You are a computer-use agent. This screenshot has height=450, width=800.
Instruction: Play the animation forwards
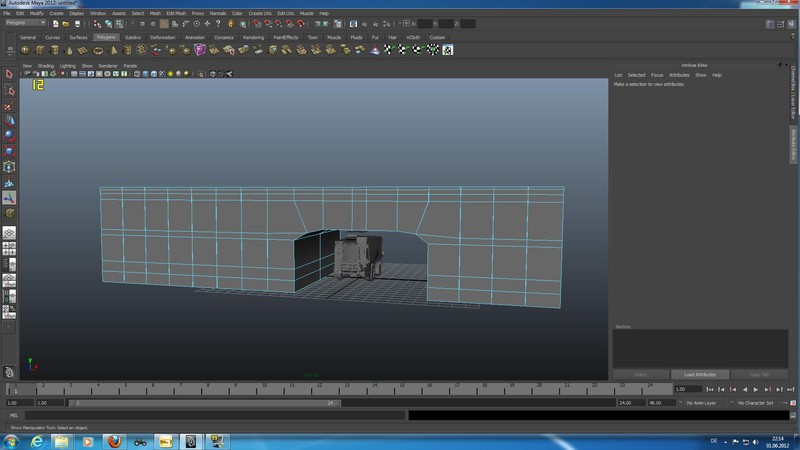click(x=756, y=389)
